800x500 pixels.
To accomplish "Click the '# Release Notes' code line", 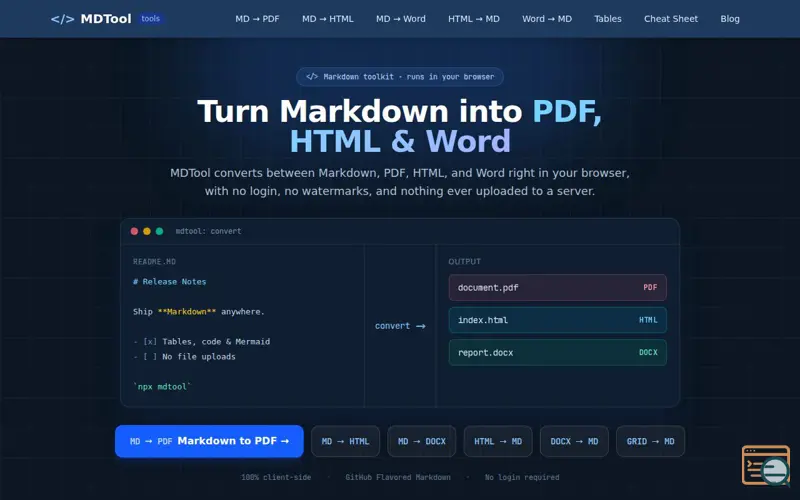I will 169,282.
